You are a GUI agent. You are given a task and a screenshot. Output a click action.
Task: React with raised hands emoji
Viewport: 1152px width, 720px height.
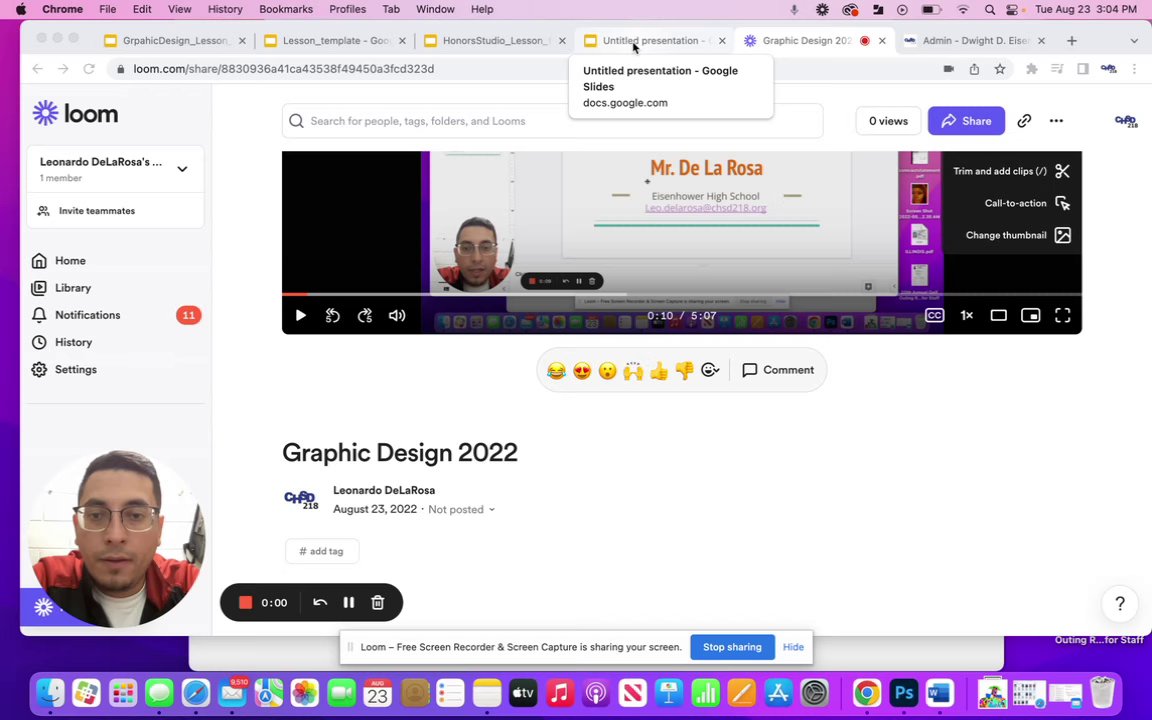633,370
